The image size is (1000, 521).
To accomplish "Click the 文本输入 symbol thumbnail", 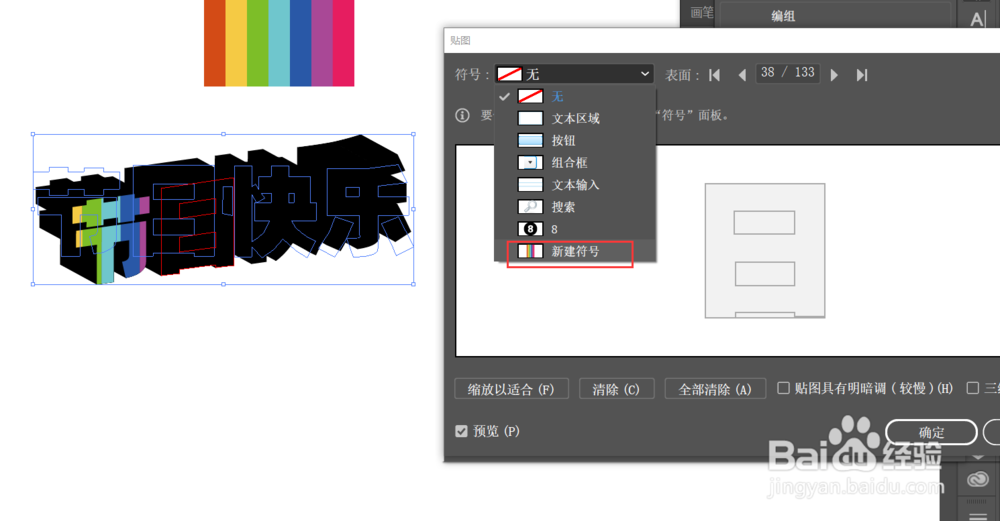I will click(530, 185).
